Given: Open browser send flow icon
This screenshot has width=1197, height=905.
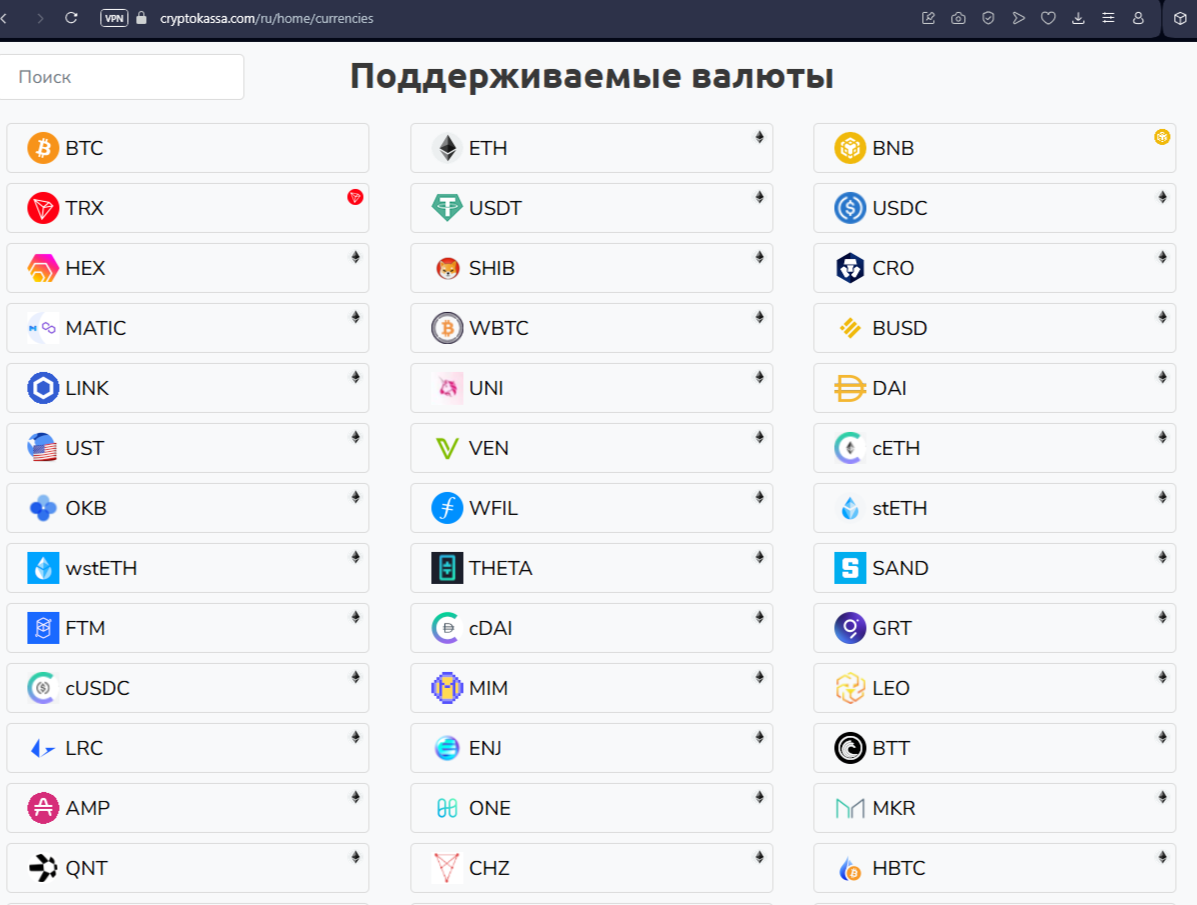Looking at the screenshot, I should tap(1018, 18).
